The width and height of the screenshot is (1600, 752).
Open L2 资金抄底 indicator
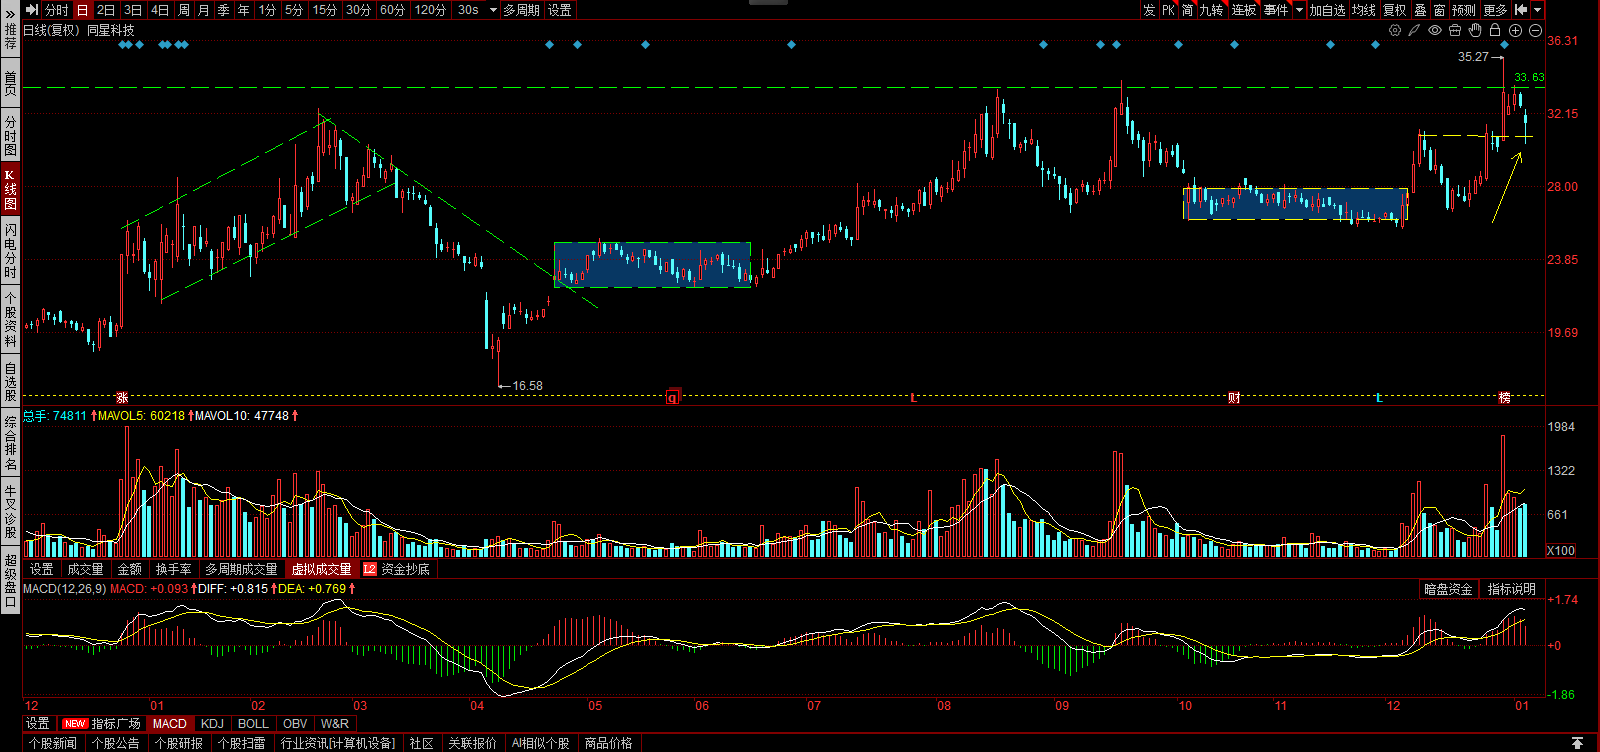pyautogui.click(x=397, y=569)
